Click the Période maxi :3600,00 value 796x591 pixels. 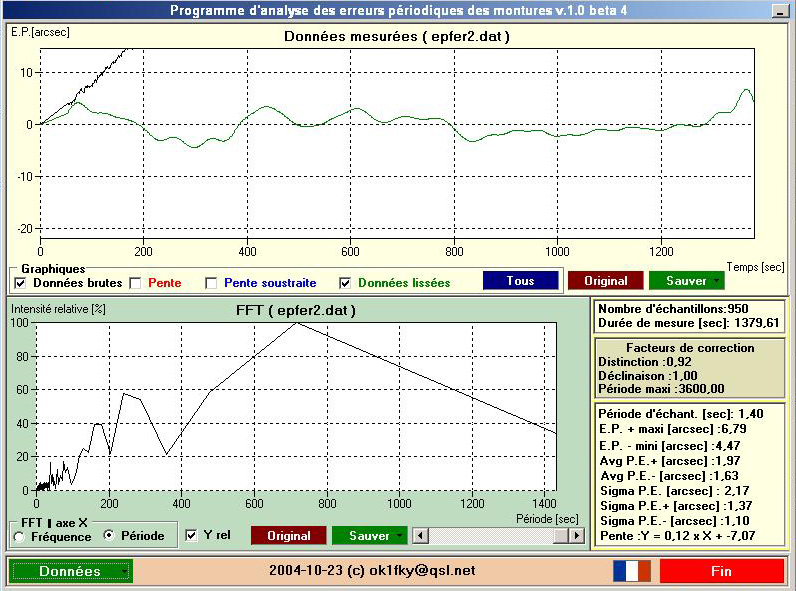(661, 389)
